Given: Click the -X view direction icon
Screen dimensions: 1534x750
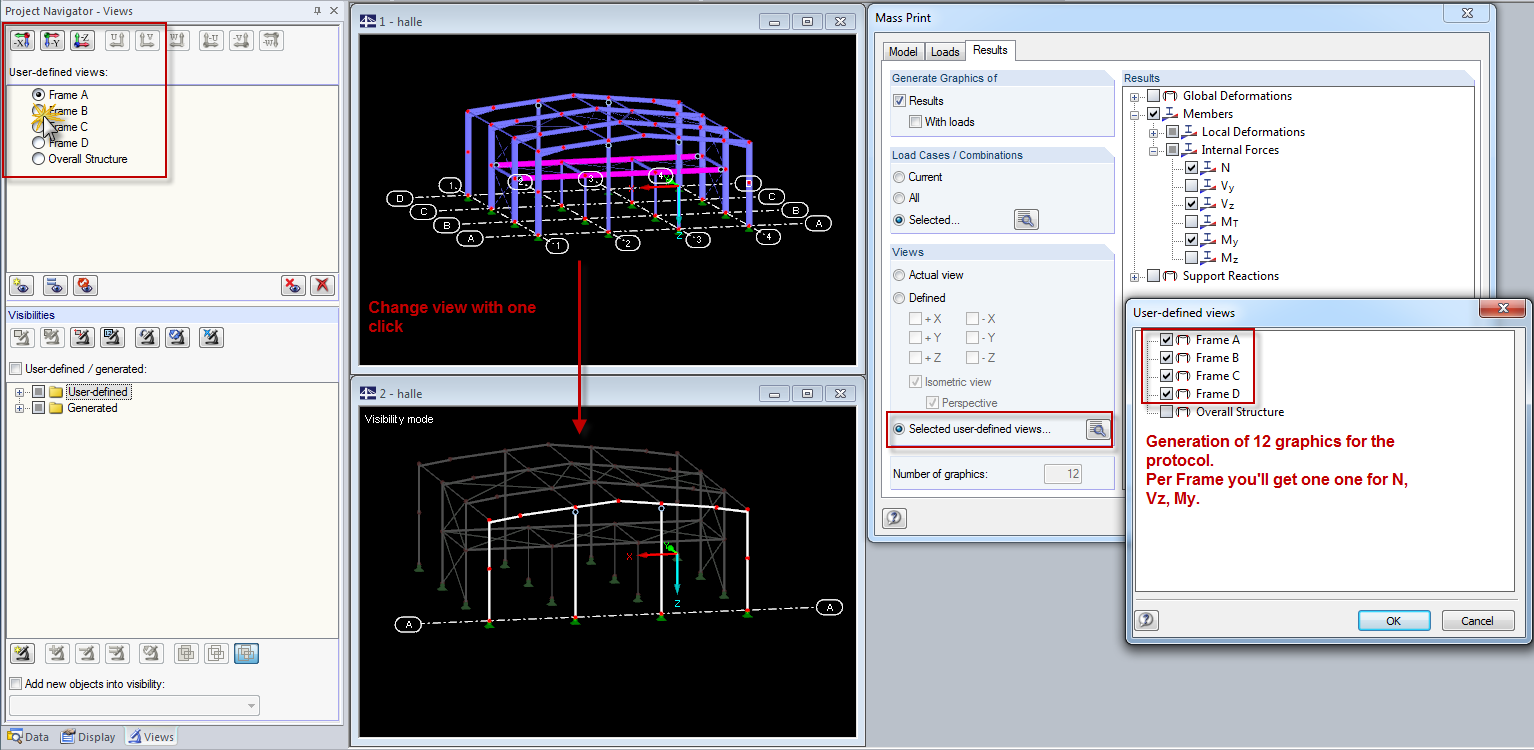Looking at the screenshot, I should [22, 41].
